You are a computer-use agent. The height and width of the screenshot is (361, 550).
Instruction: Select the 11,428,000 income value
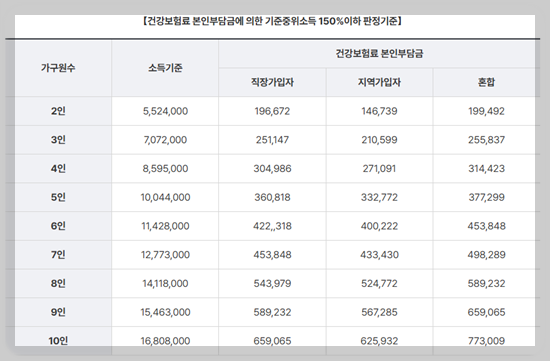(165, 226)
